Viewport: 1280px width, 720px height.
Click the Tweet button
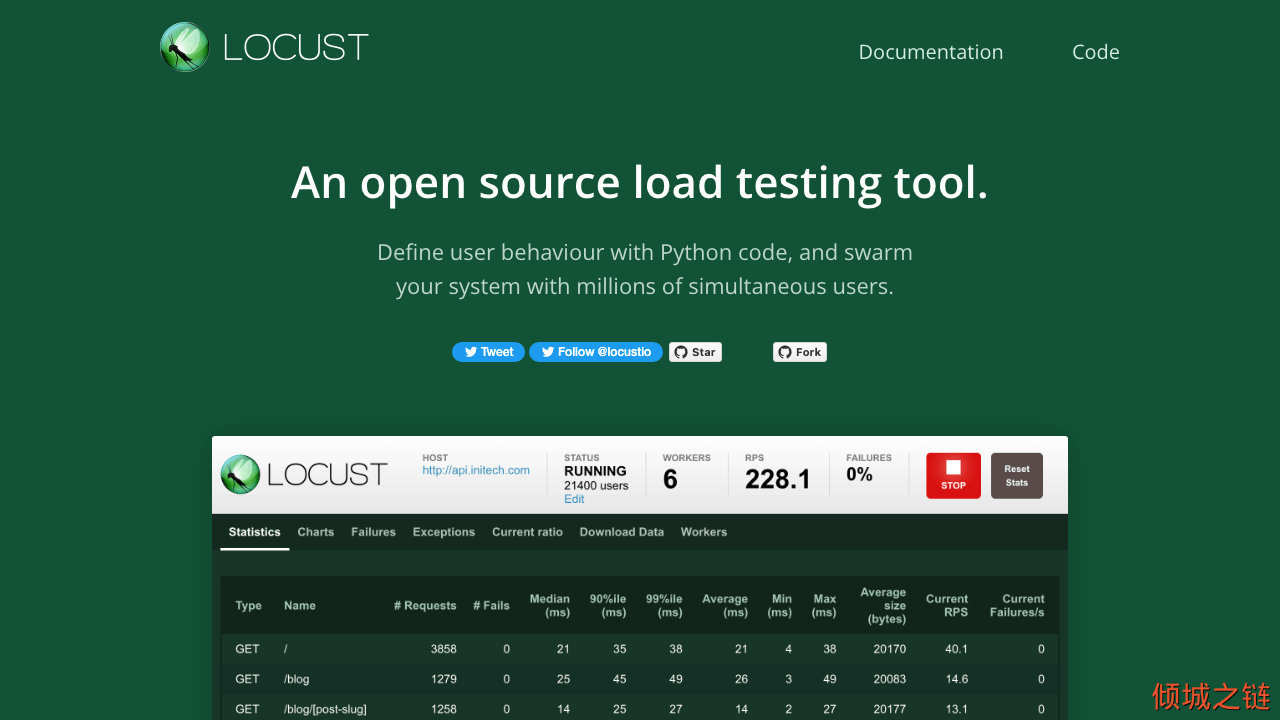pyautogui.click(x=488, y=352)
